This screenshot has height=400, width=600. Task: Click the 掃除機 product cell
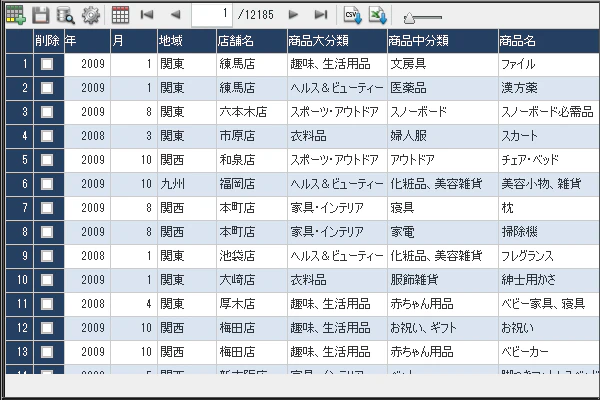point(549,232)
